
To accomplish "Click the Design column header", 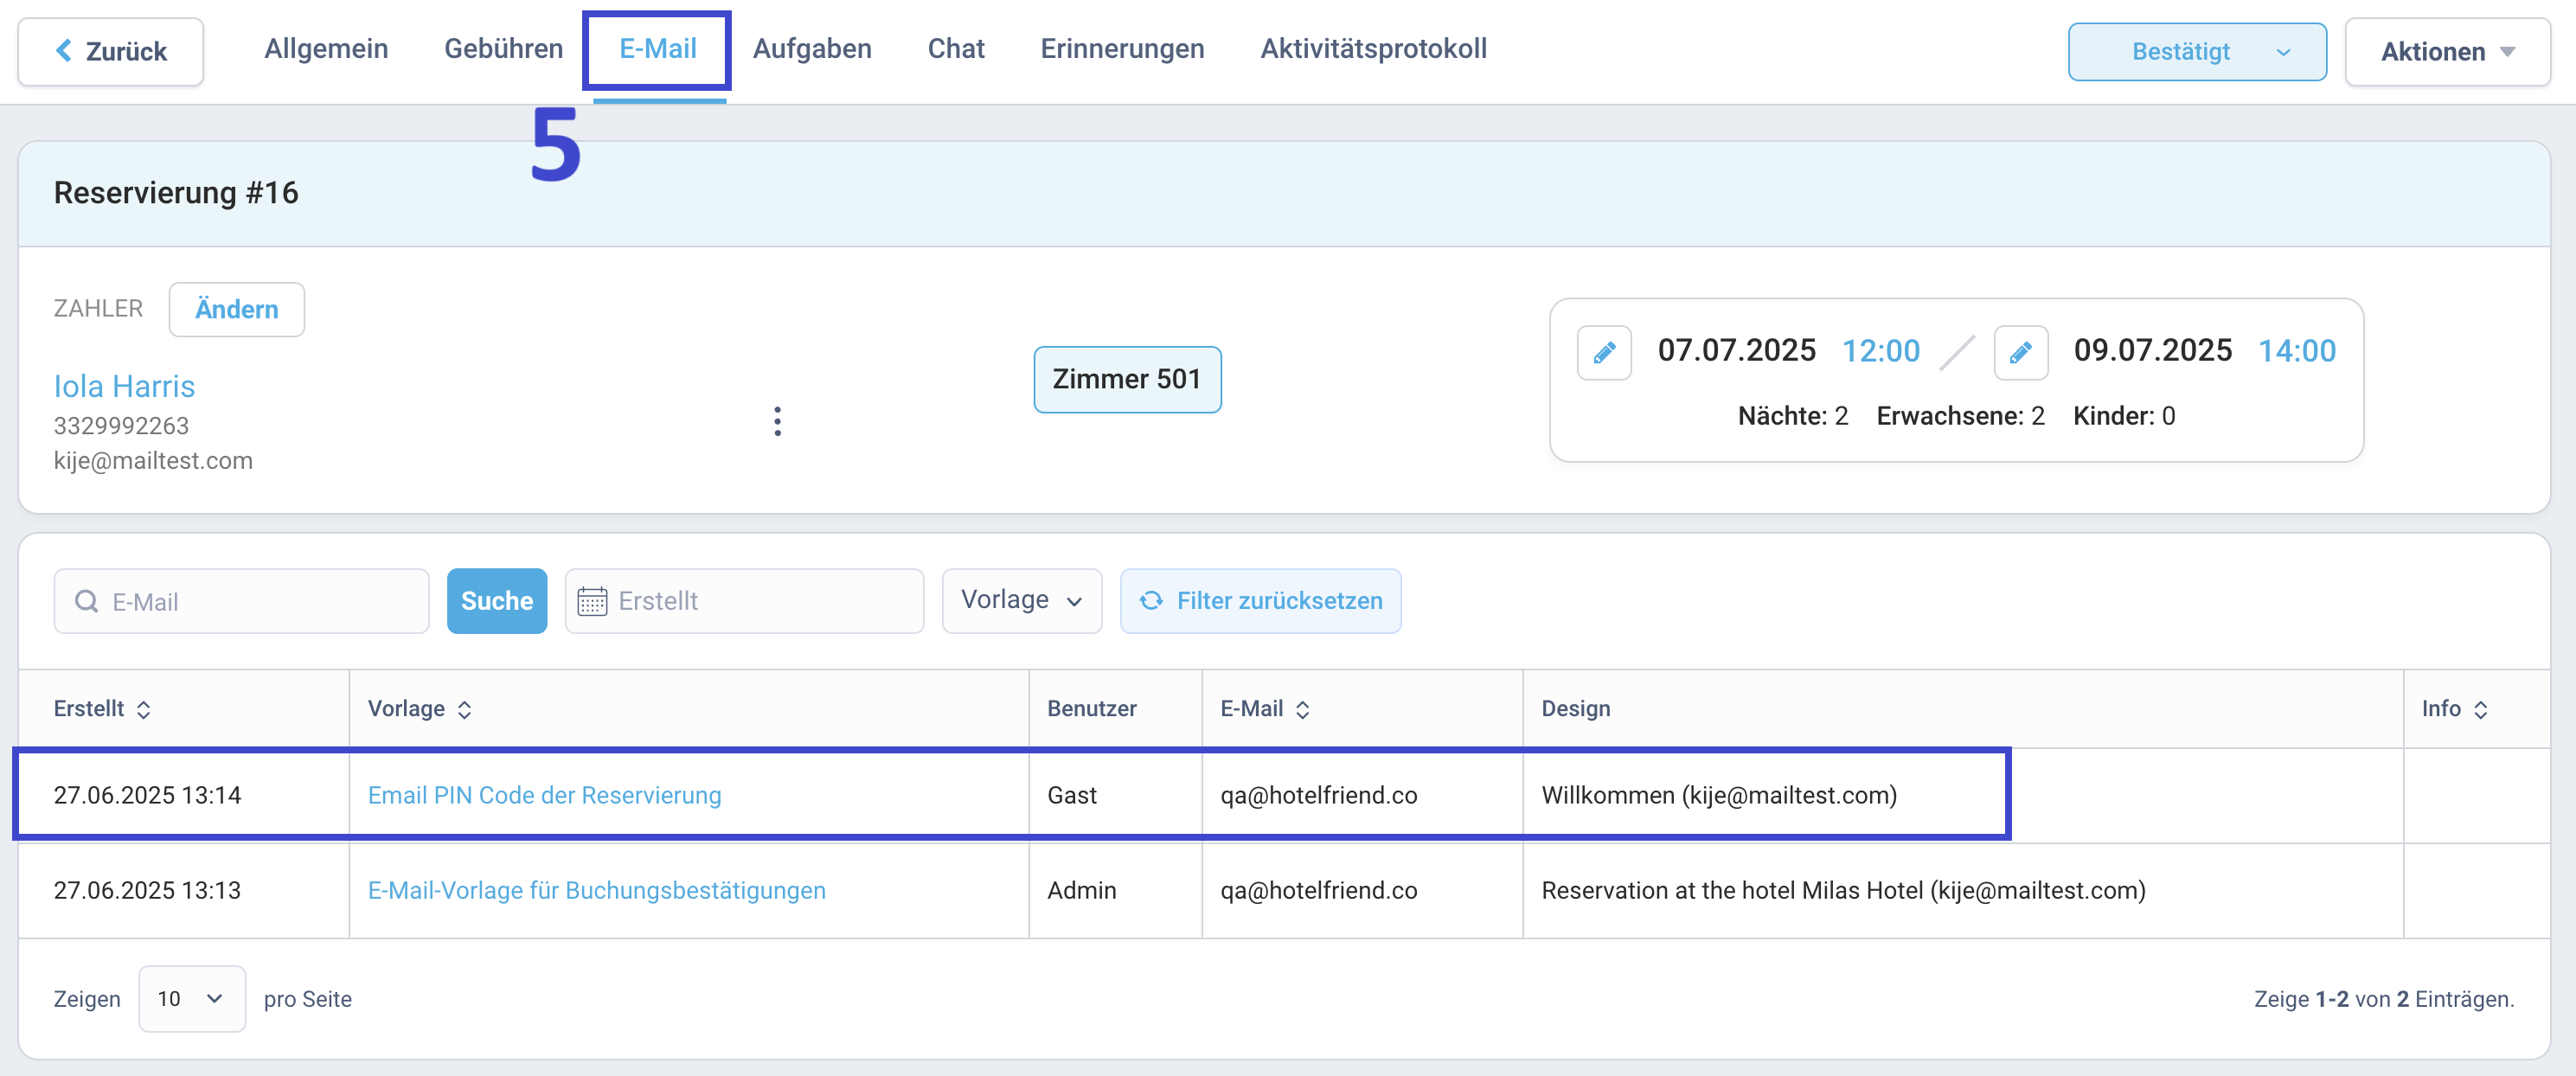I will tap(1575, 708).
